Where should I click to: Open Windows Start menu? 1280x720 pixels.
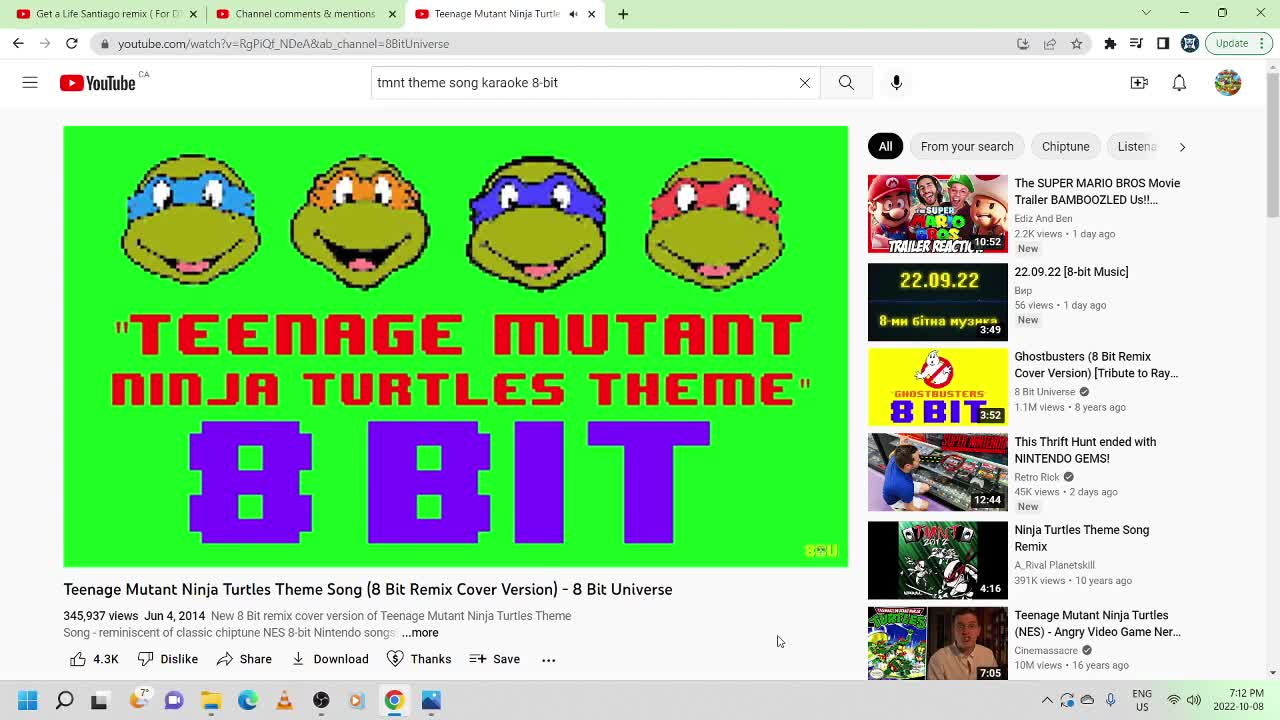pyautogui.click(x=27, y=700)
